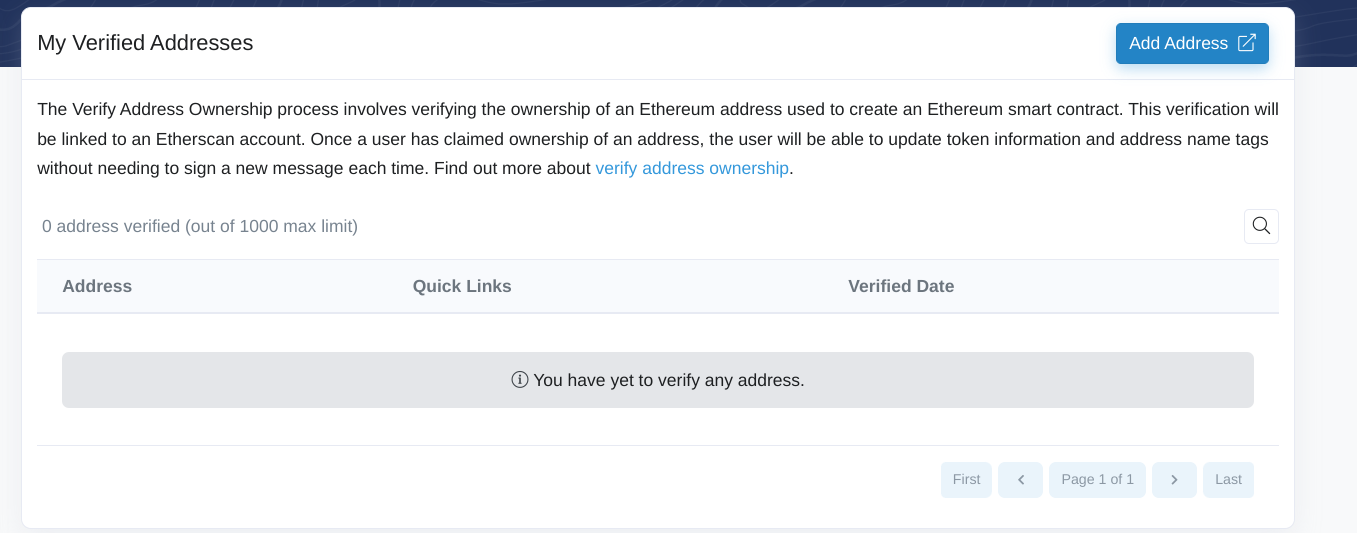Click the info circle icon in the empty notice

[x=519, y=380]
